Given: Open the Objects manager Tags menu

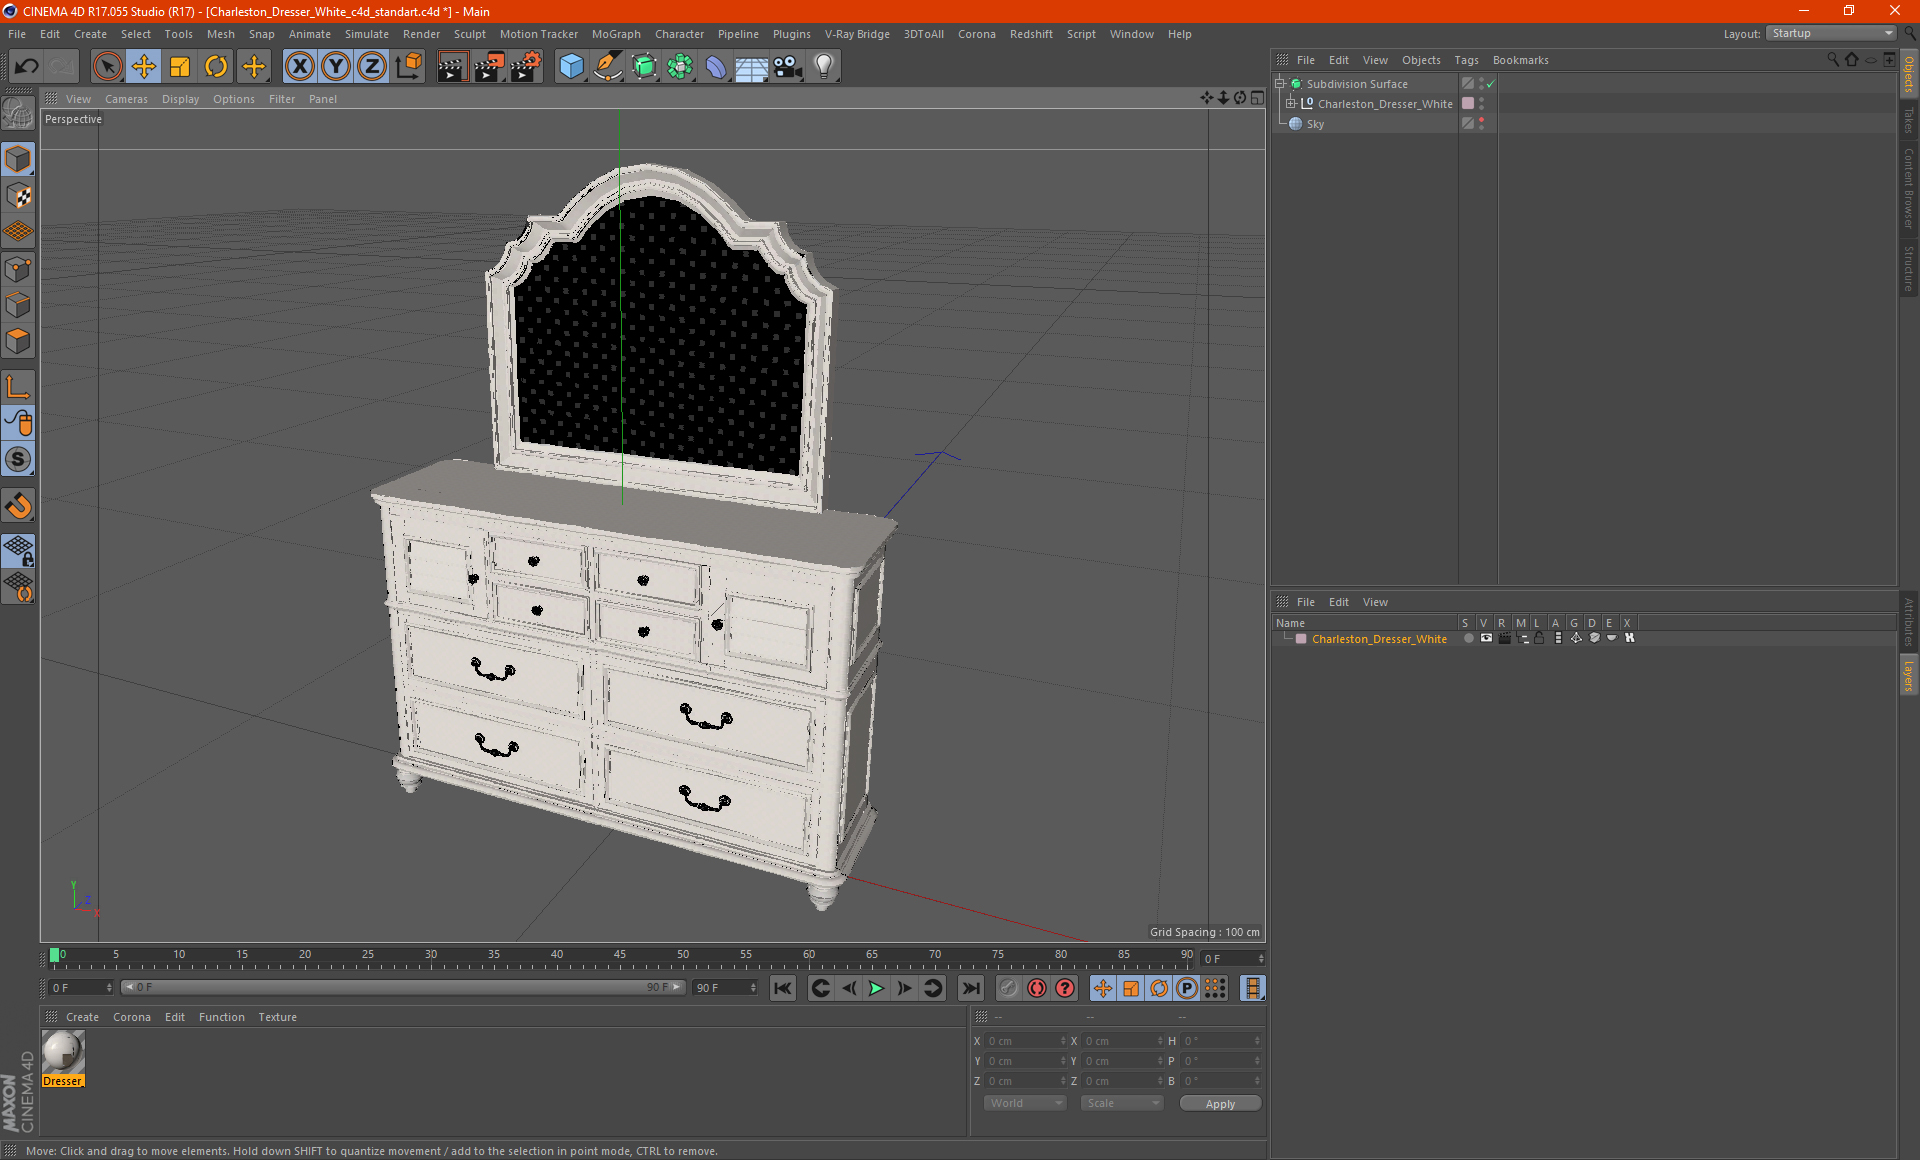Looking at the screenshot, I should 1466,60.
